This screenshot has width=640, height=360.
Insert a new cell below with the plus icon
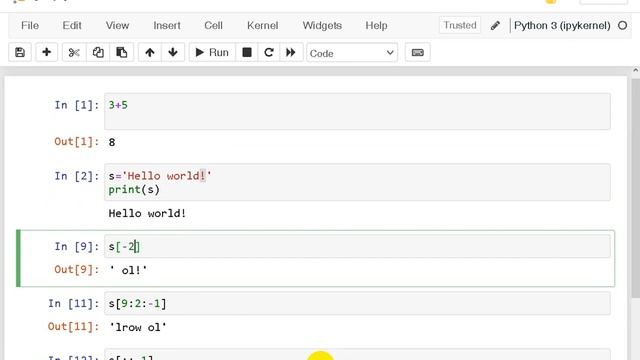pyautogui.click(x=47, y=53)
